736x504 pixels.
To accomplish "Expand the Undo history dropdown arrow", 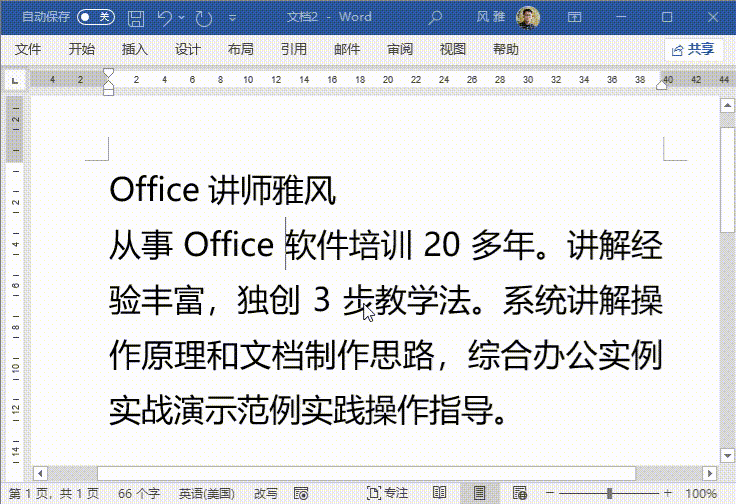I will [182, 17].
